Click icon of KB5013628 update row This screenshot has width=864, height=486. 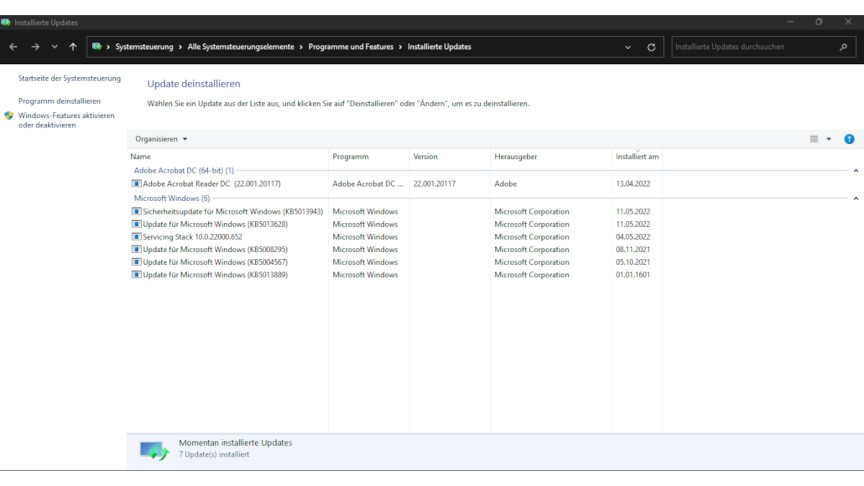(x=136, y=224)
